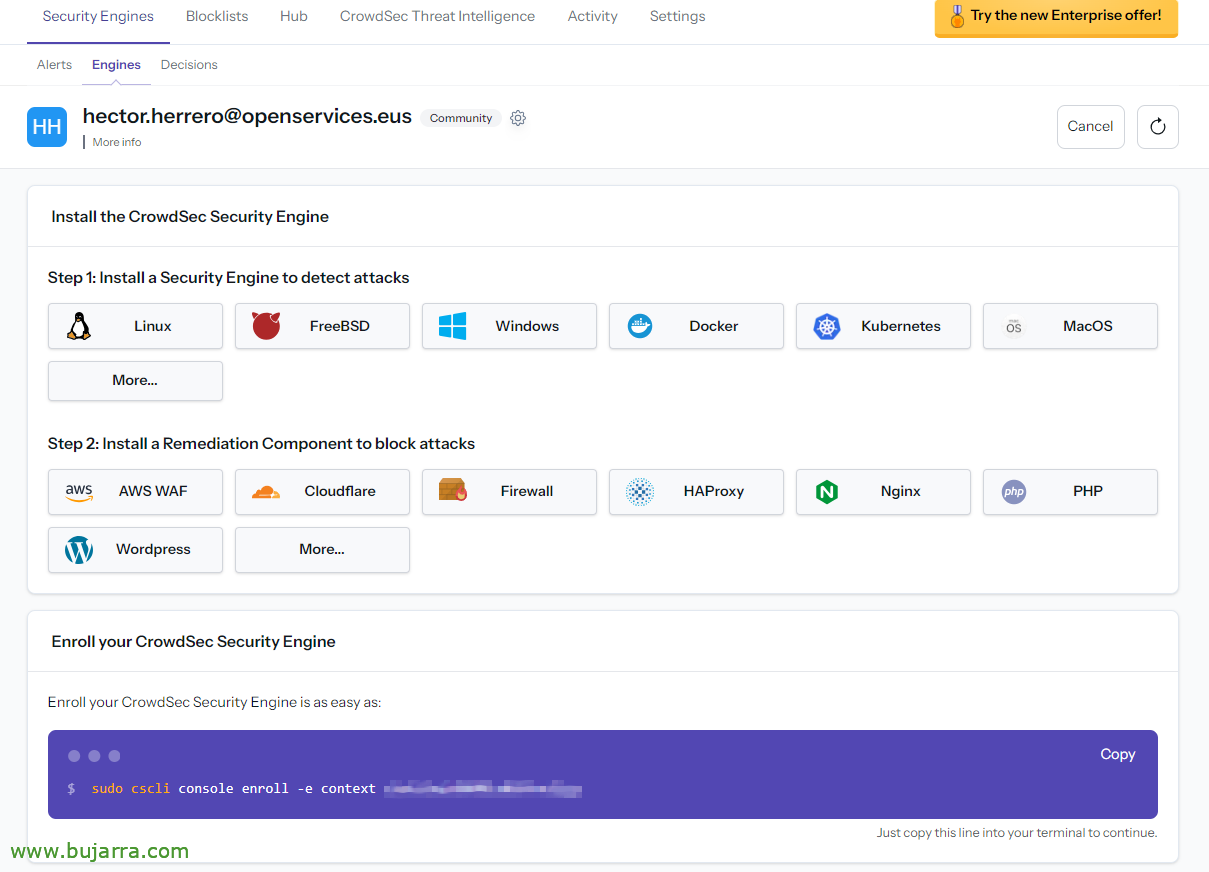Click the Step 2 instruction heading

[261, 443]
